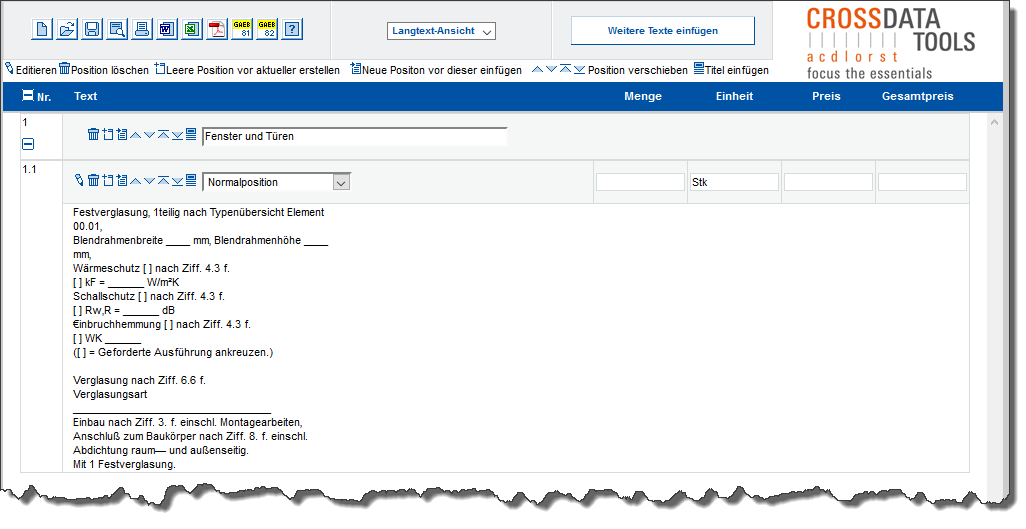Export as GAEB 82 file
This screenshot has height=529, width=1026.
(267, 29)
